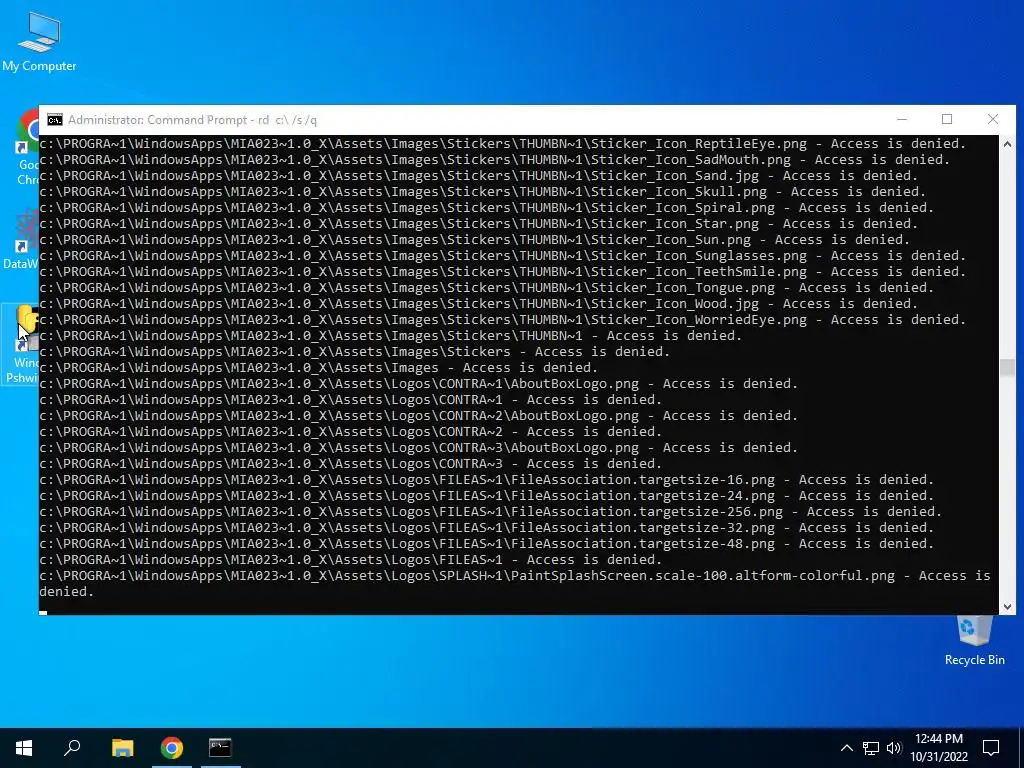Click the FileAssociation.targetsize-256.png line
The height and width of the screenshot is (768, 1024).
(490, 511)
